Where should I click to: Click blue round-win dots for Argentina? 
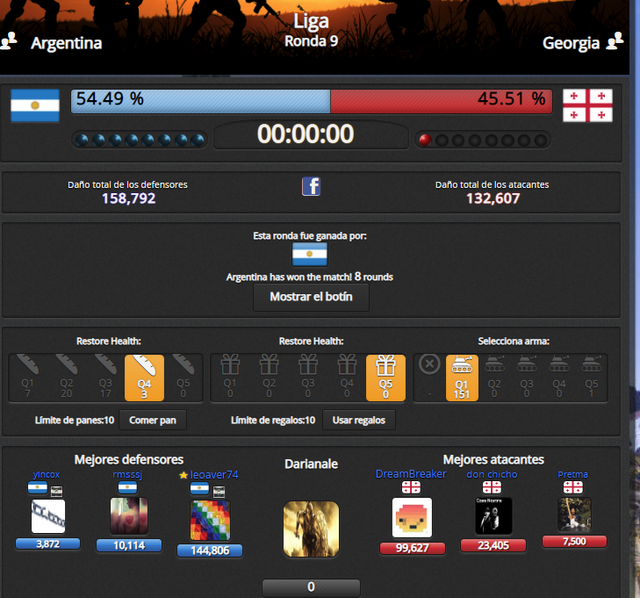[x=140, y=140]
